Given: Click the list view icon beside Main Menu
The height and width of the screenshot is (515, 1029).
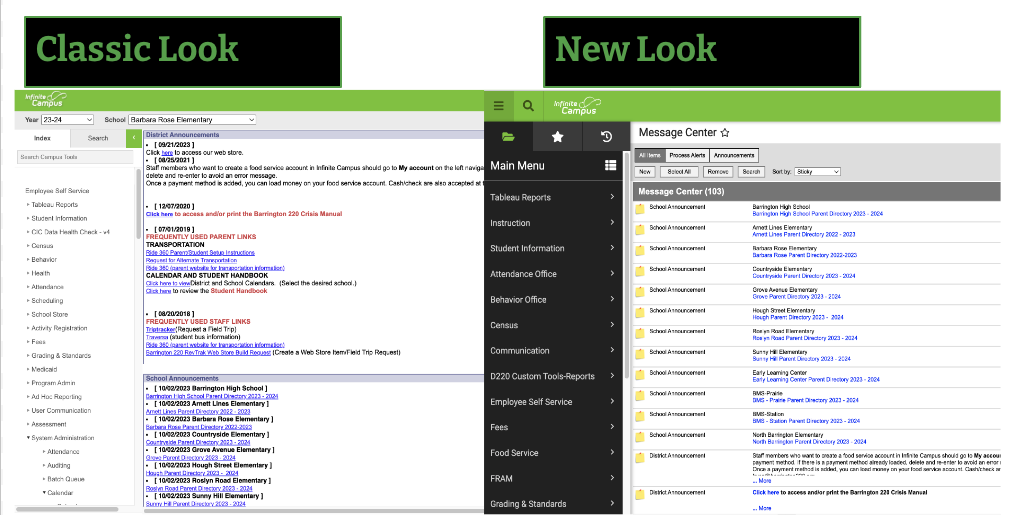Looking at the screenshot, I should (610, 165).
